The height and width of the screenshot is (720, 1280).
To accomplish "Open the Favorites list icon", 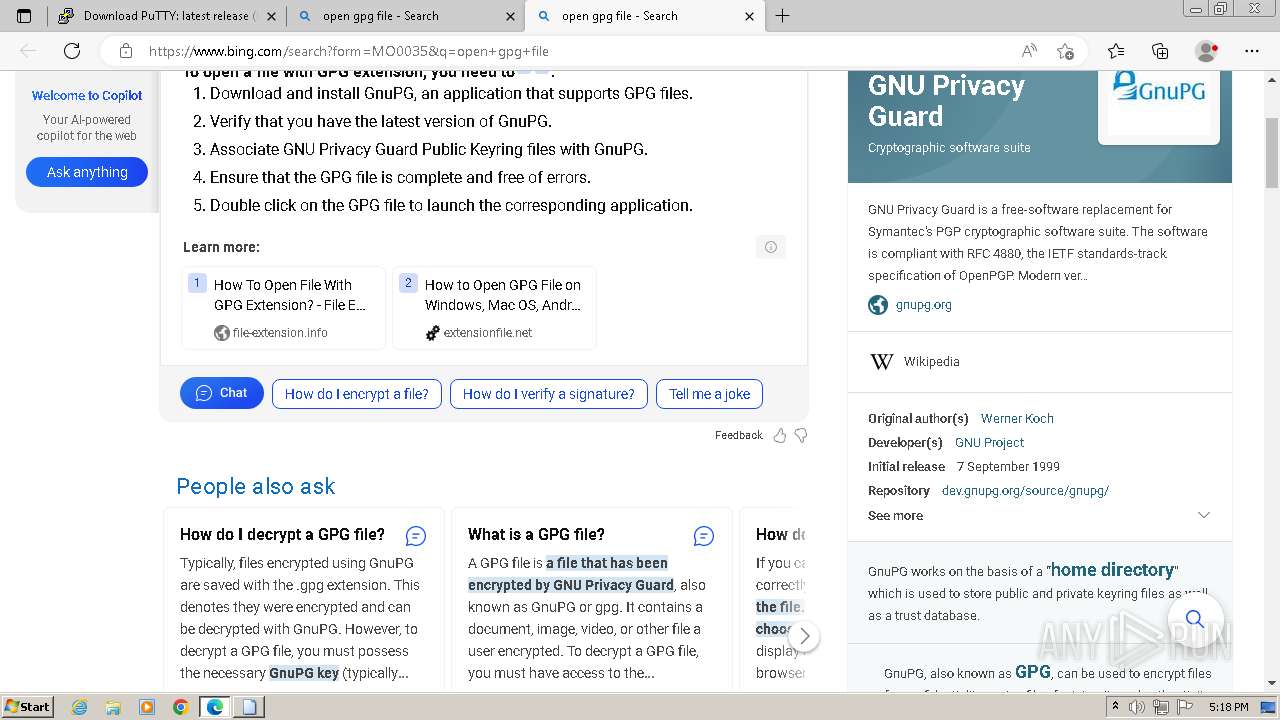I will pyautogui.click(x=1116, y=51).
